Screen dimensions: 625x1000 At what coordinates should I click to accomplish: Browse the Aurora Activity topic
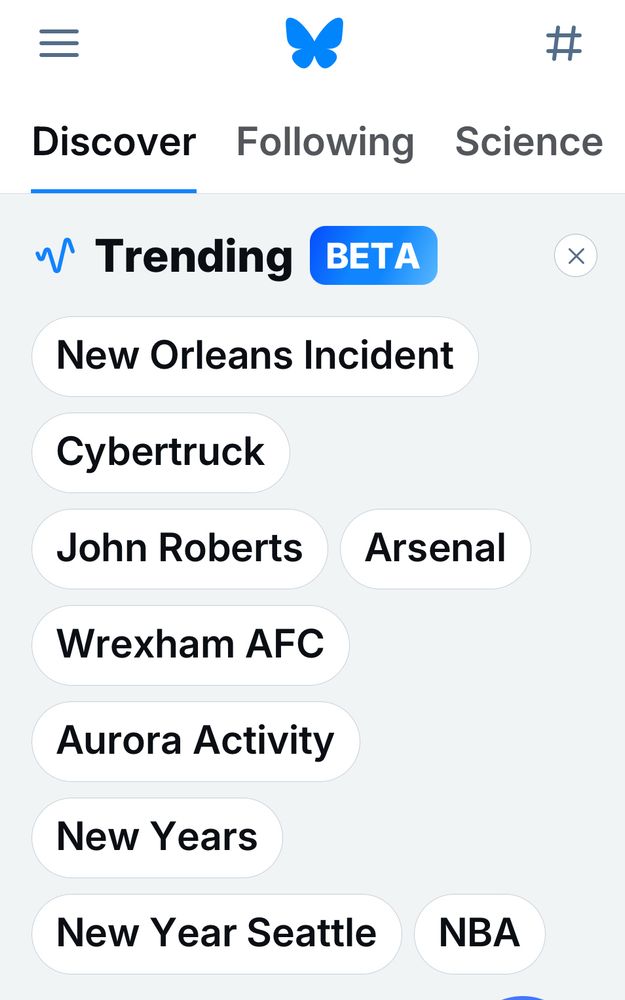(x=196, y=741)
